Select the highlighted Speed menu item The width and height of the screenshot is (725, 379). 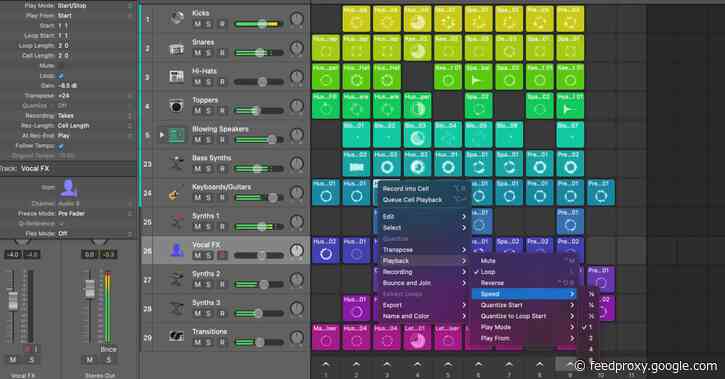click(x=524, y=294)
